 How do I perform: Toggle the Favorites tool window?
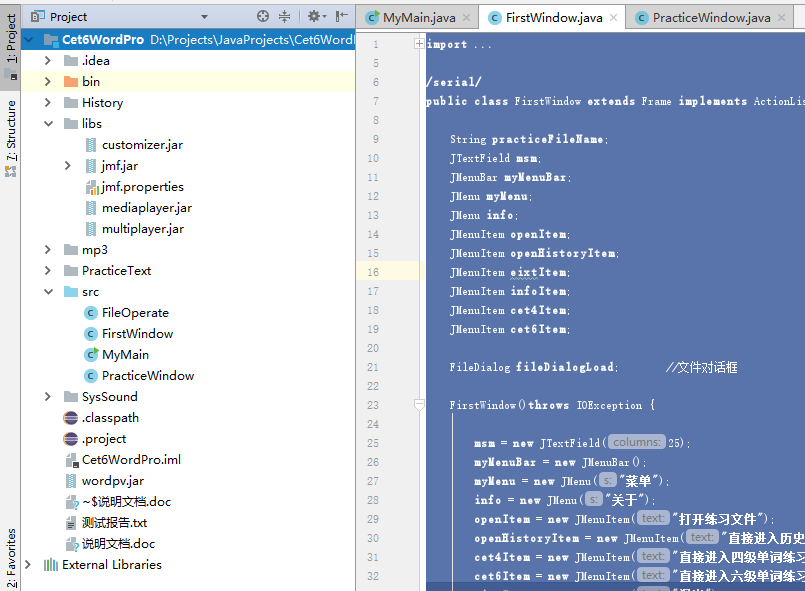tap(11, 556)
